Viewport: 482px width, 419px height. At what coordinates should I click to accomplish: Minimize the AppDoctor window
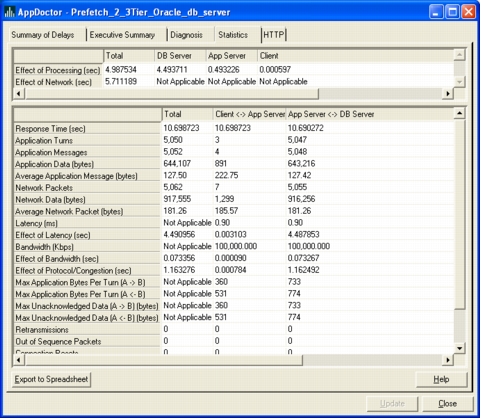coord(436,12)
